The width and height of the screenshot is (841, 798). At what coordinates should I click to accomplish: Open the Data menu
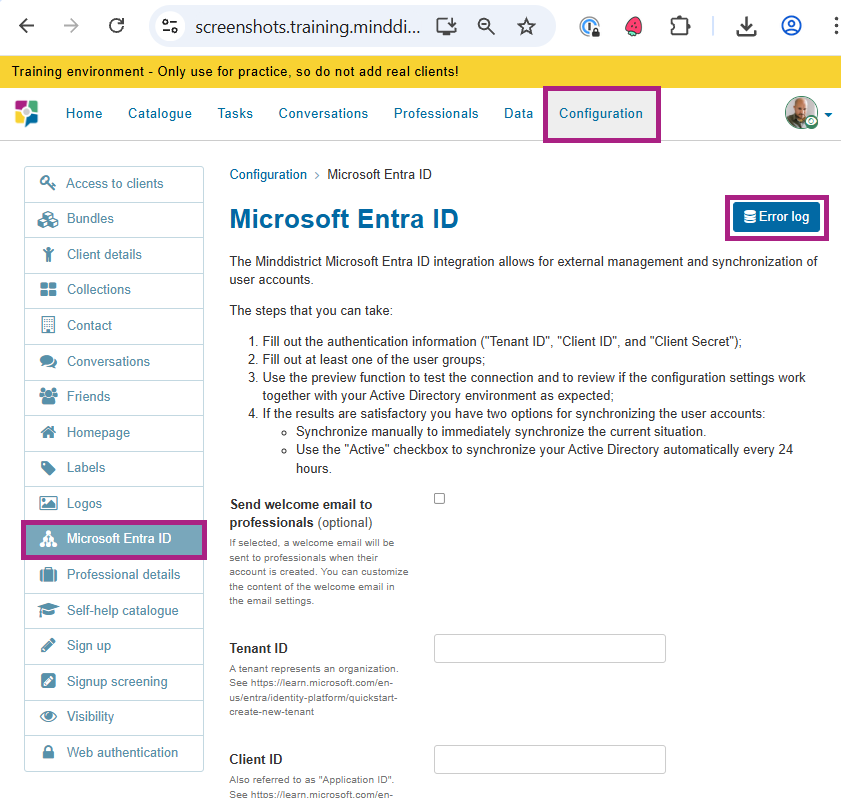click(x=519, y=114)
